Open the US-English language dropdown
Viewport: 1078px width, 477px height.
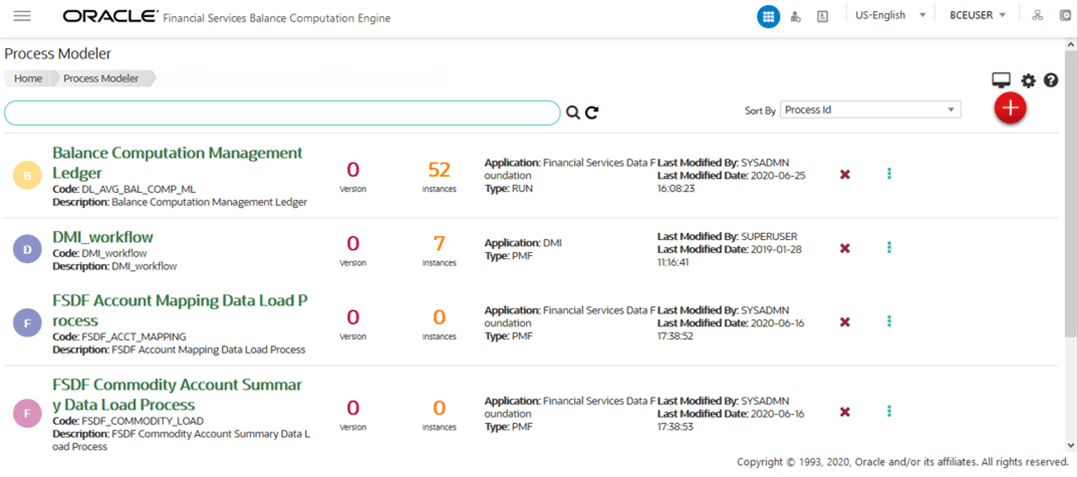coord(890,16)
